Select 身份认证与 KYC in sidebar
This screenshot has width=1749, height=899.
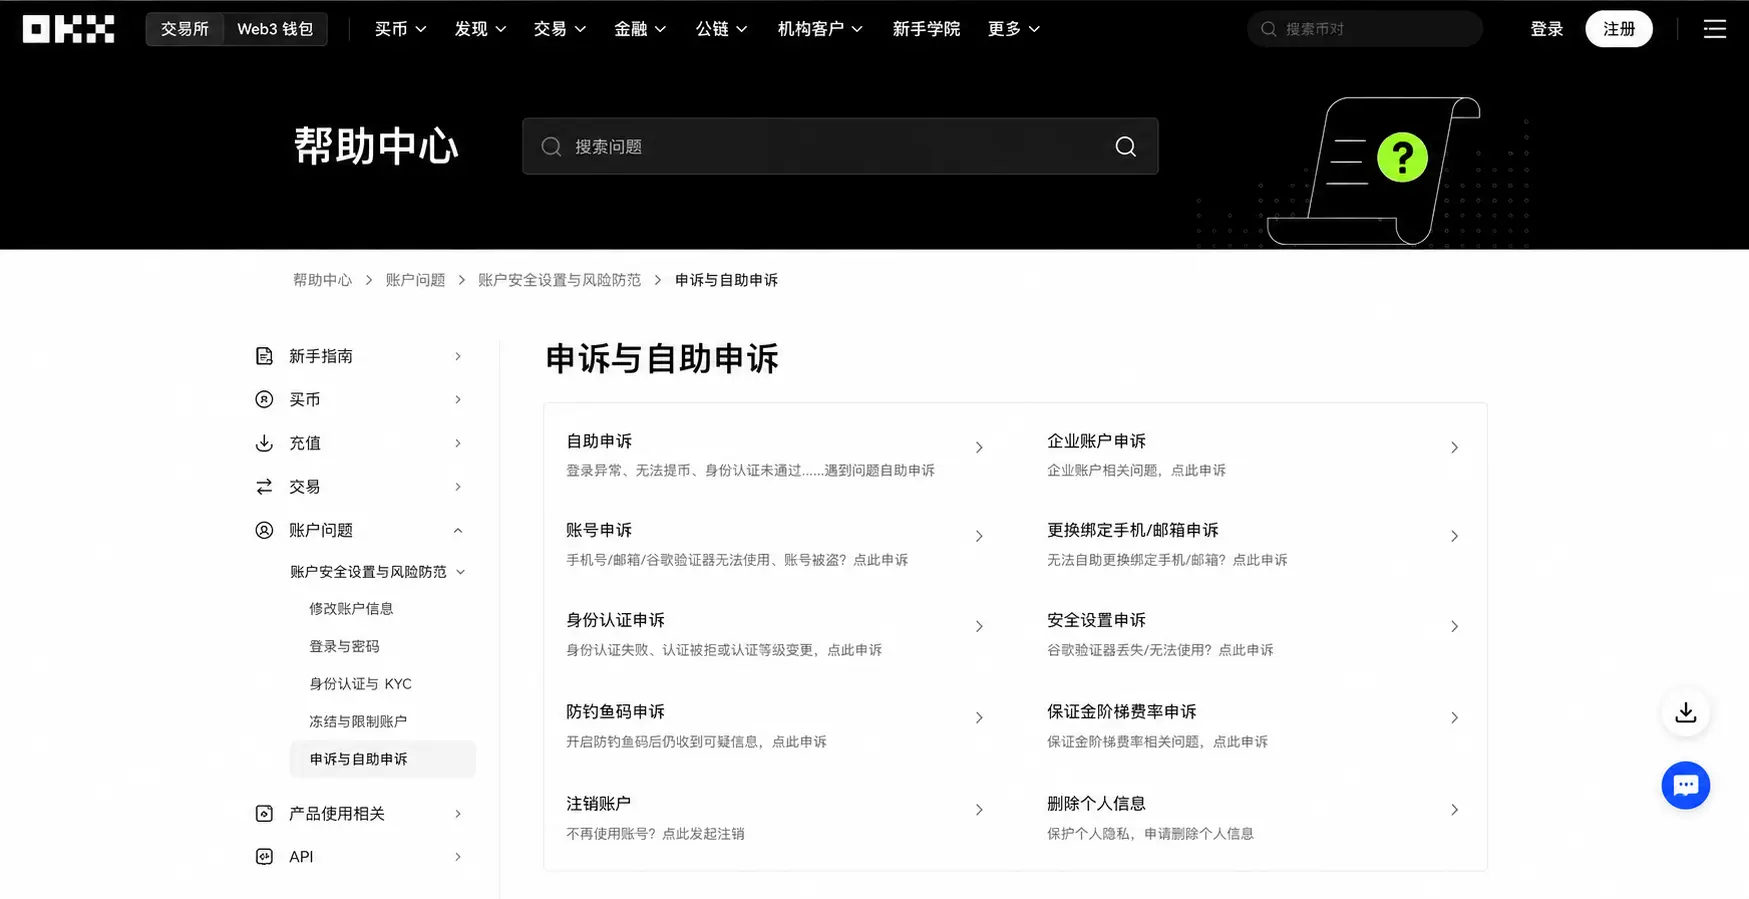[x=360, y=684]
